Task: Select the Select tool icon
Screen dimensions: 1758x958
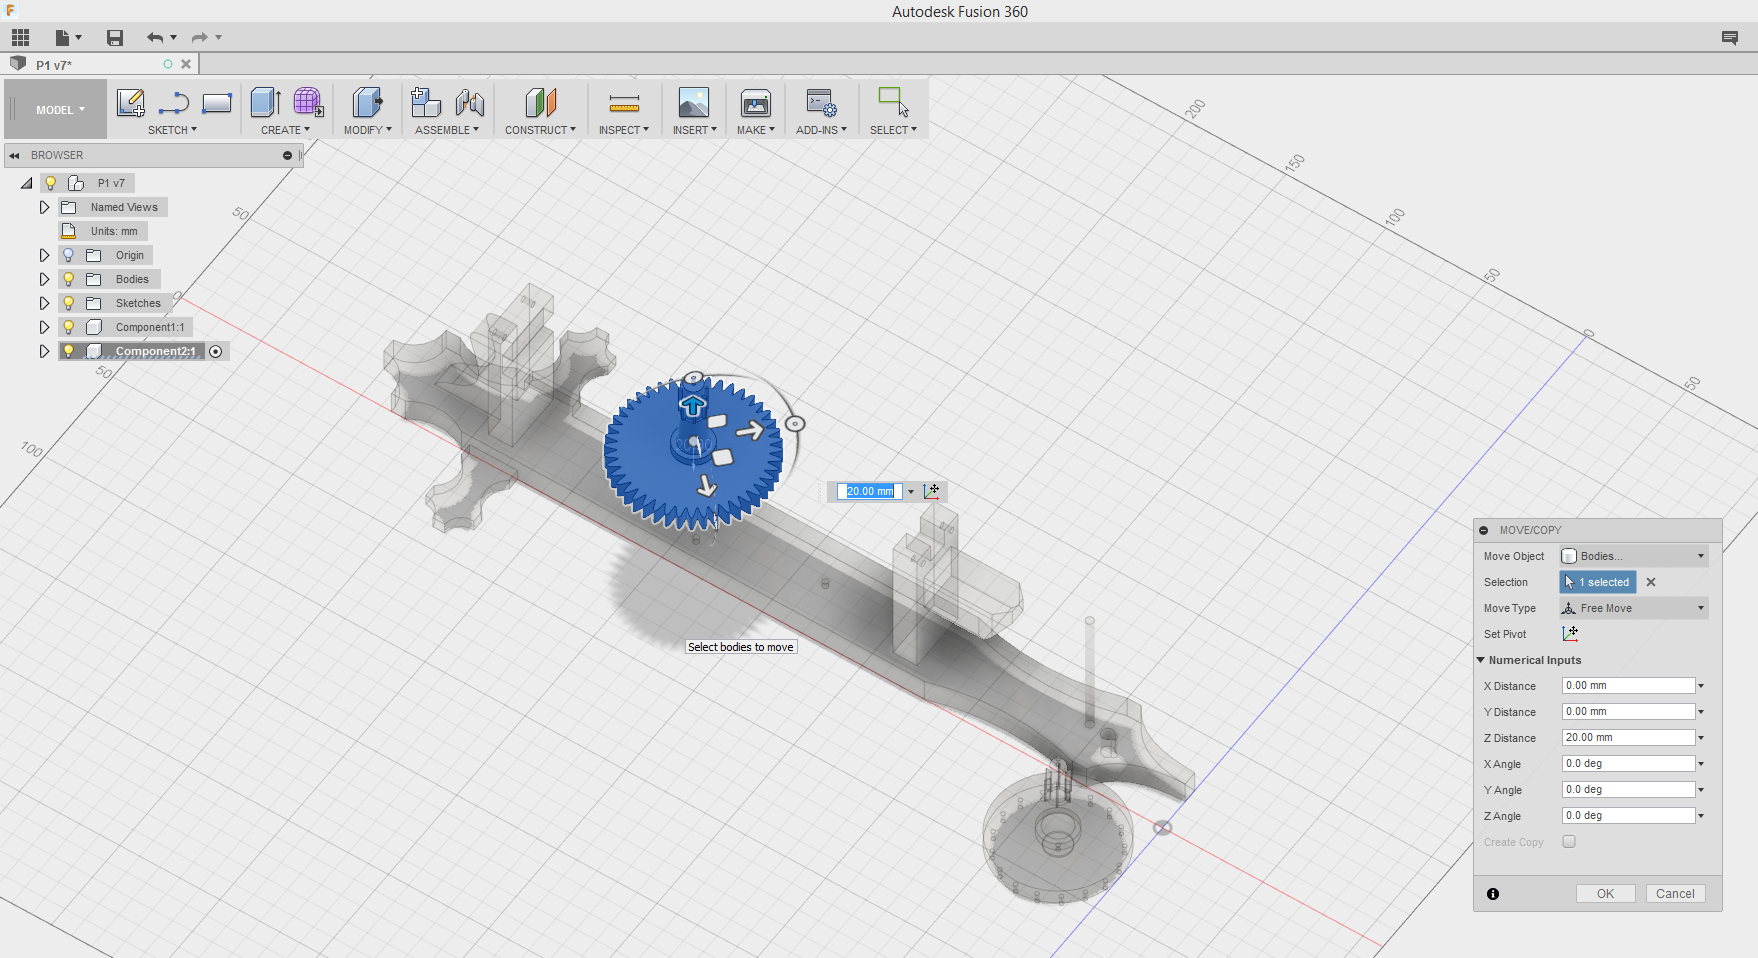Action: [x=893, y=102]
